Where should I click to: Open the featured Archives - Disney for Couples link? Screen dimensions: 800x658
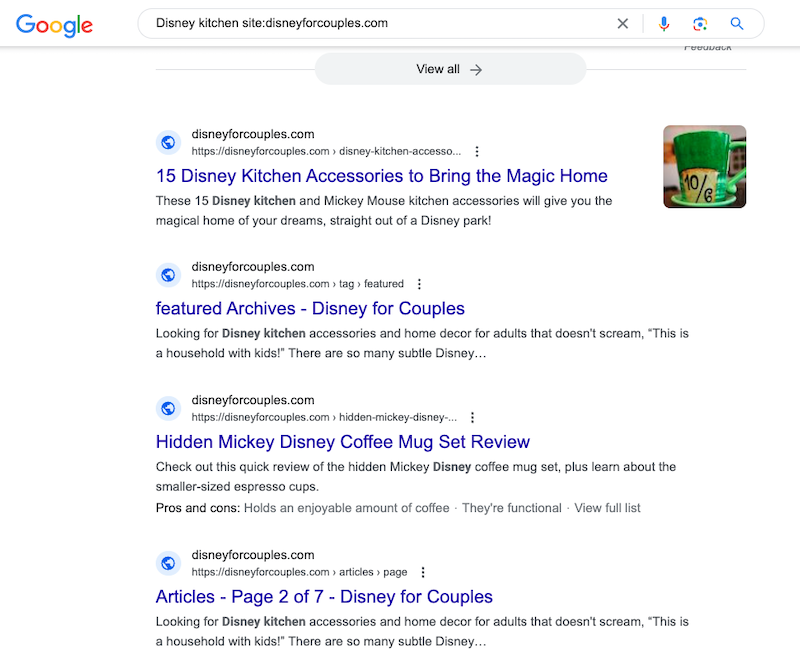(x=310, y=308)
